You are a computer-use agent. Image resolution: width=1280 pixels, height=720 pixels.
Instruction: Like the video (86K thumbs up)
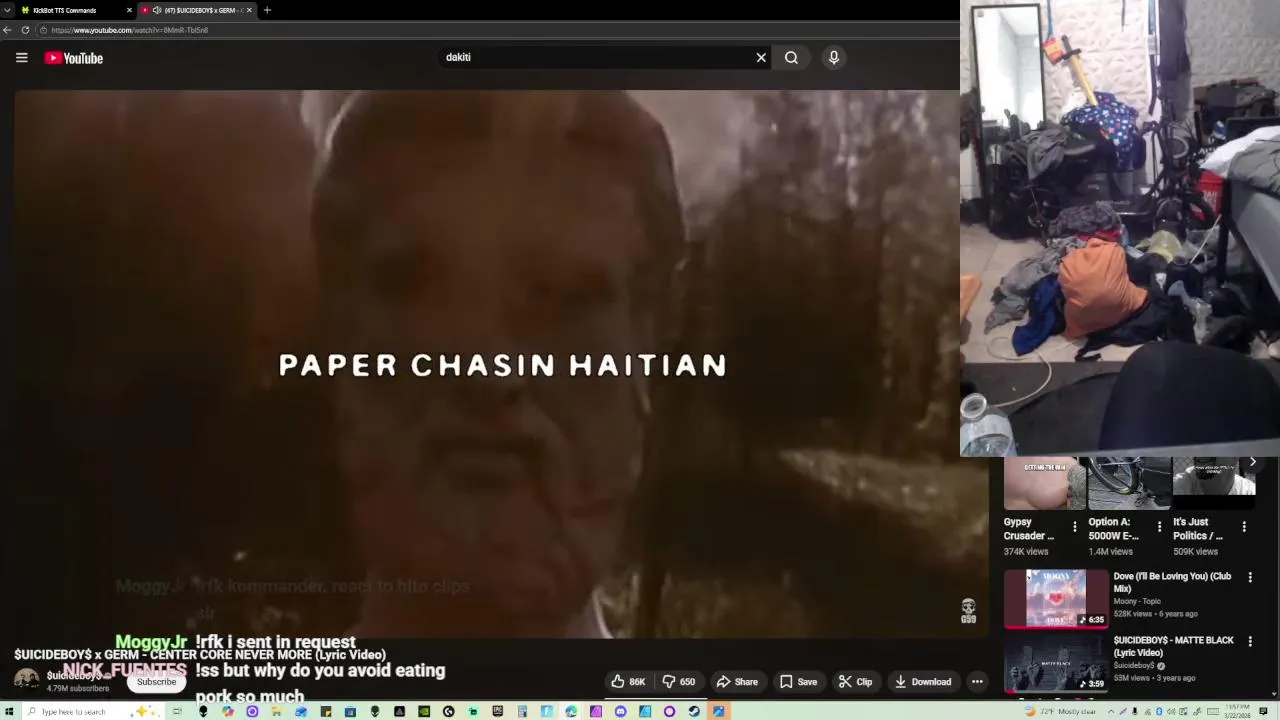[x=628, y=682]
